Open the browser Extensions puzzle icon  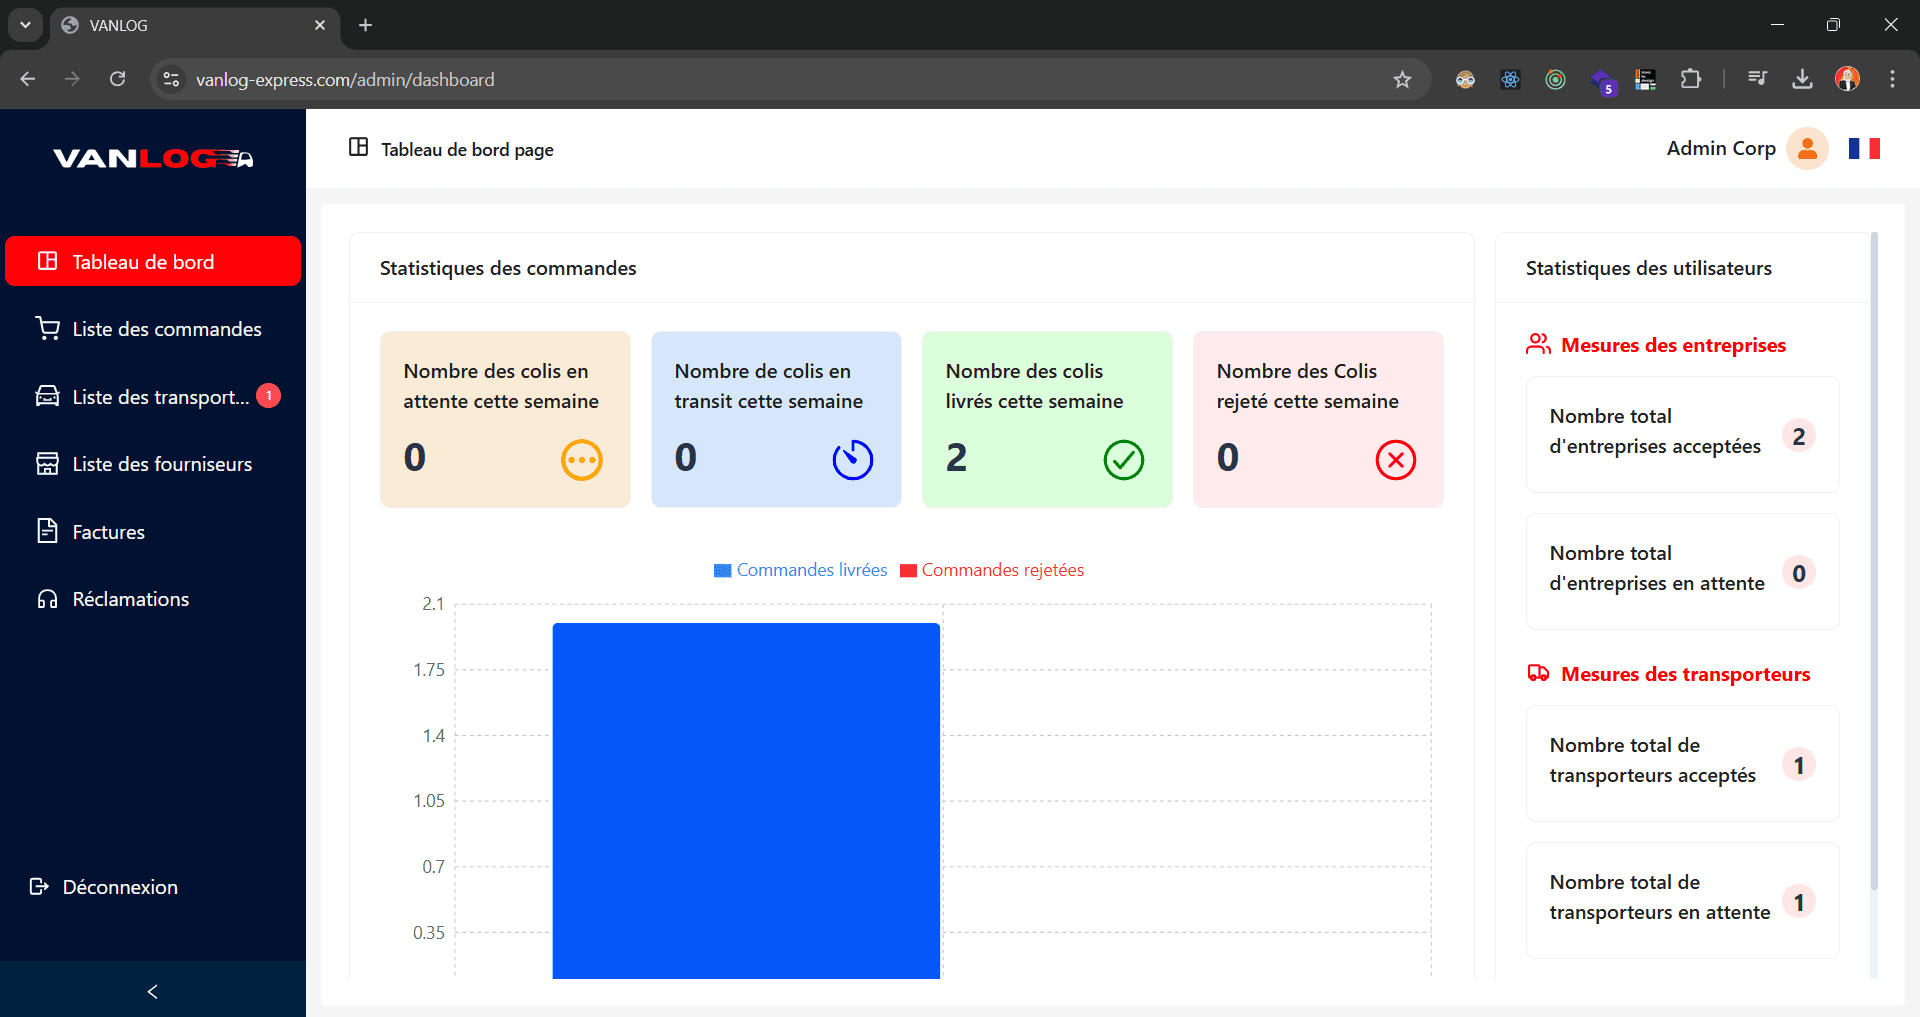(x=1691, y=79)
